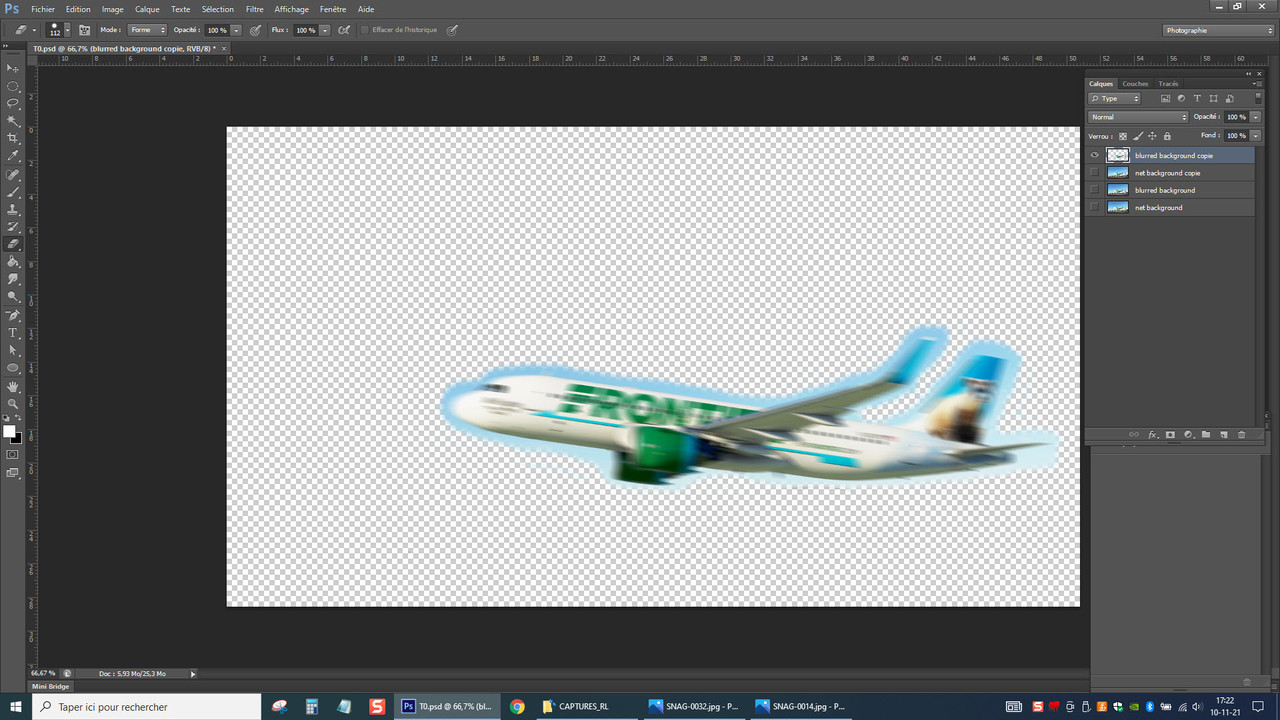Select the Eraser tool in toolbox
The width and height of the screenshot is (1280, 720).
pyautogui.click(x=13, y=244)
